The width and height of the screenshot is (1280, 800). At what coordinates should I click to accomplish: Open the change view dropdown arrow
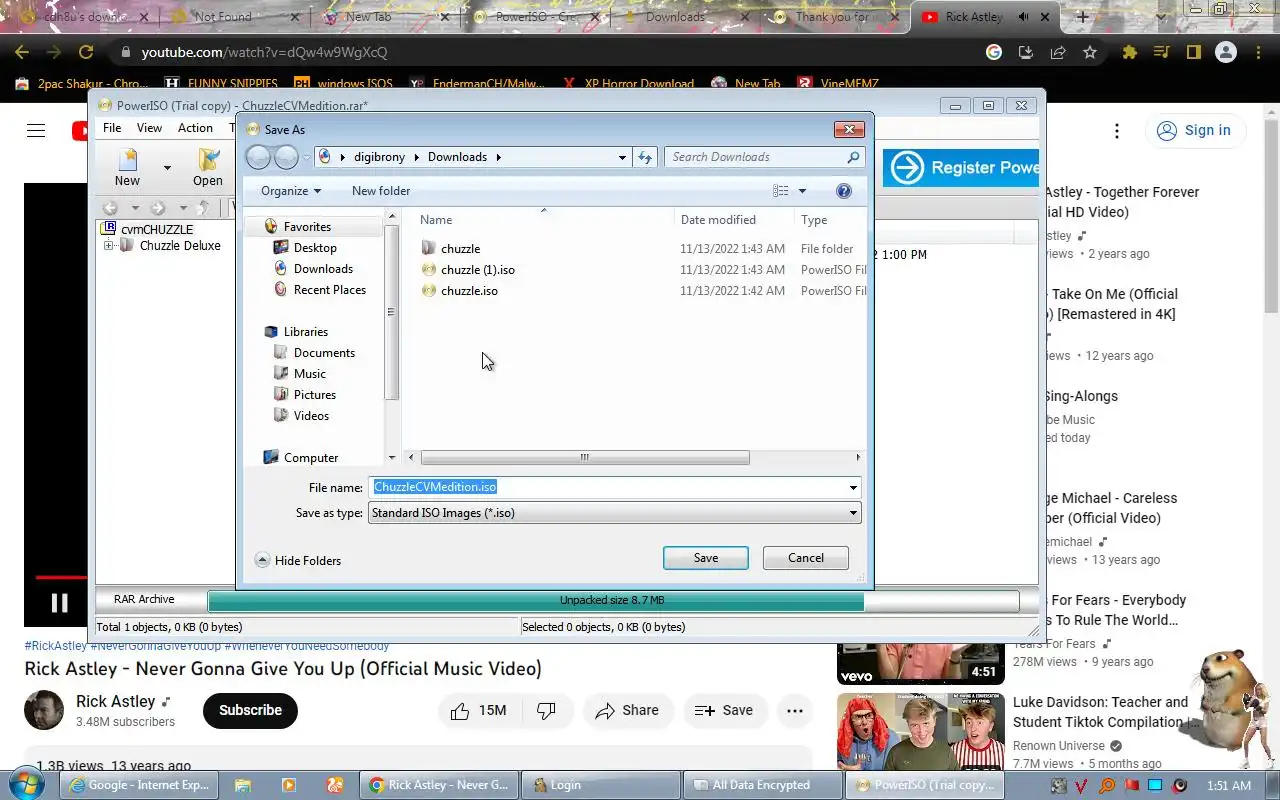(802, 191)
